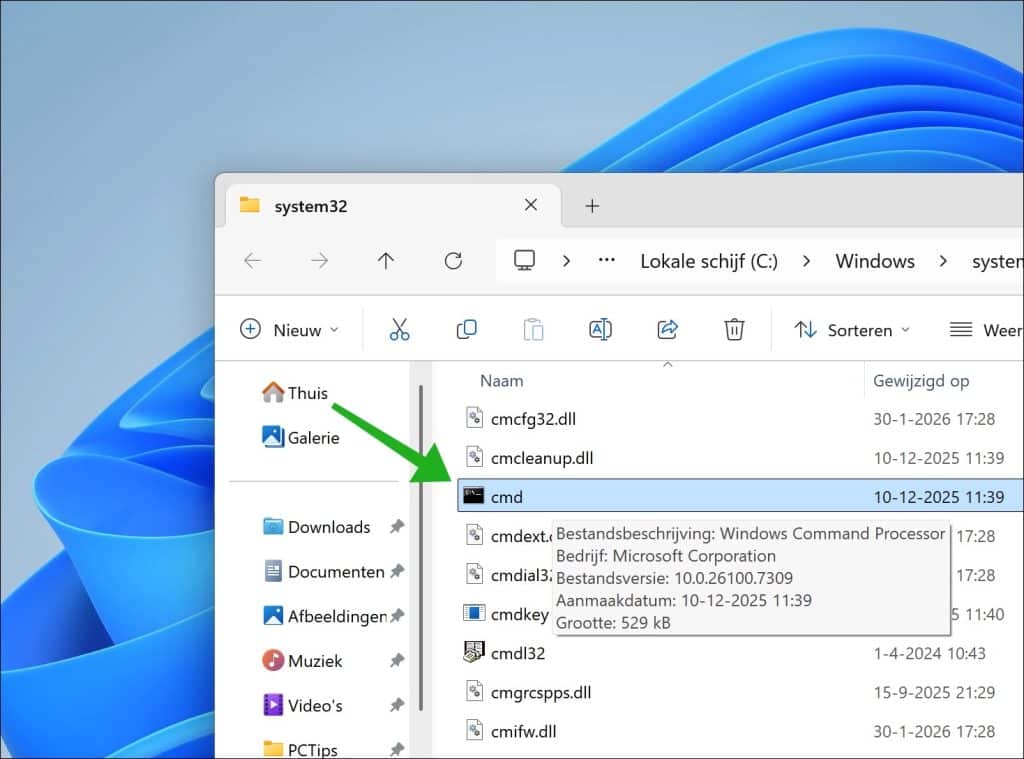
Task: Click Windows in the breadcrumb path
Action: (874, 260)
